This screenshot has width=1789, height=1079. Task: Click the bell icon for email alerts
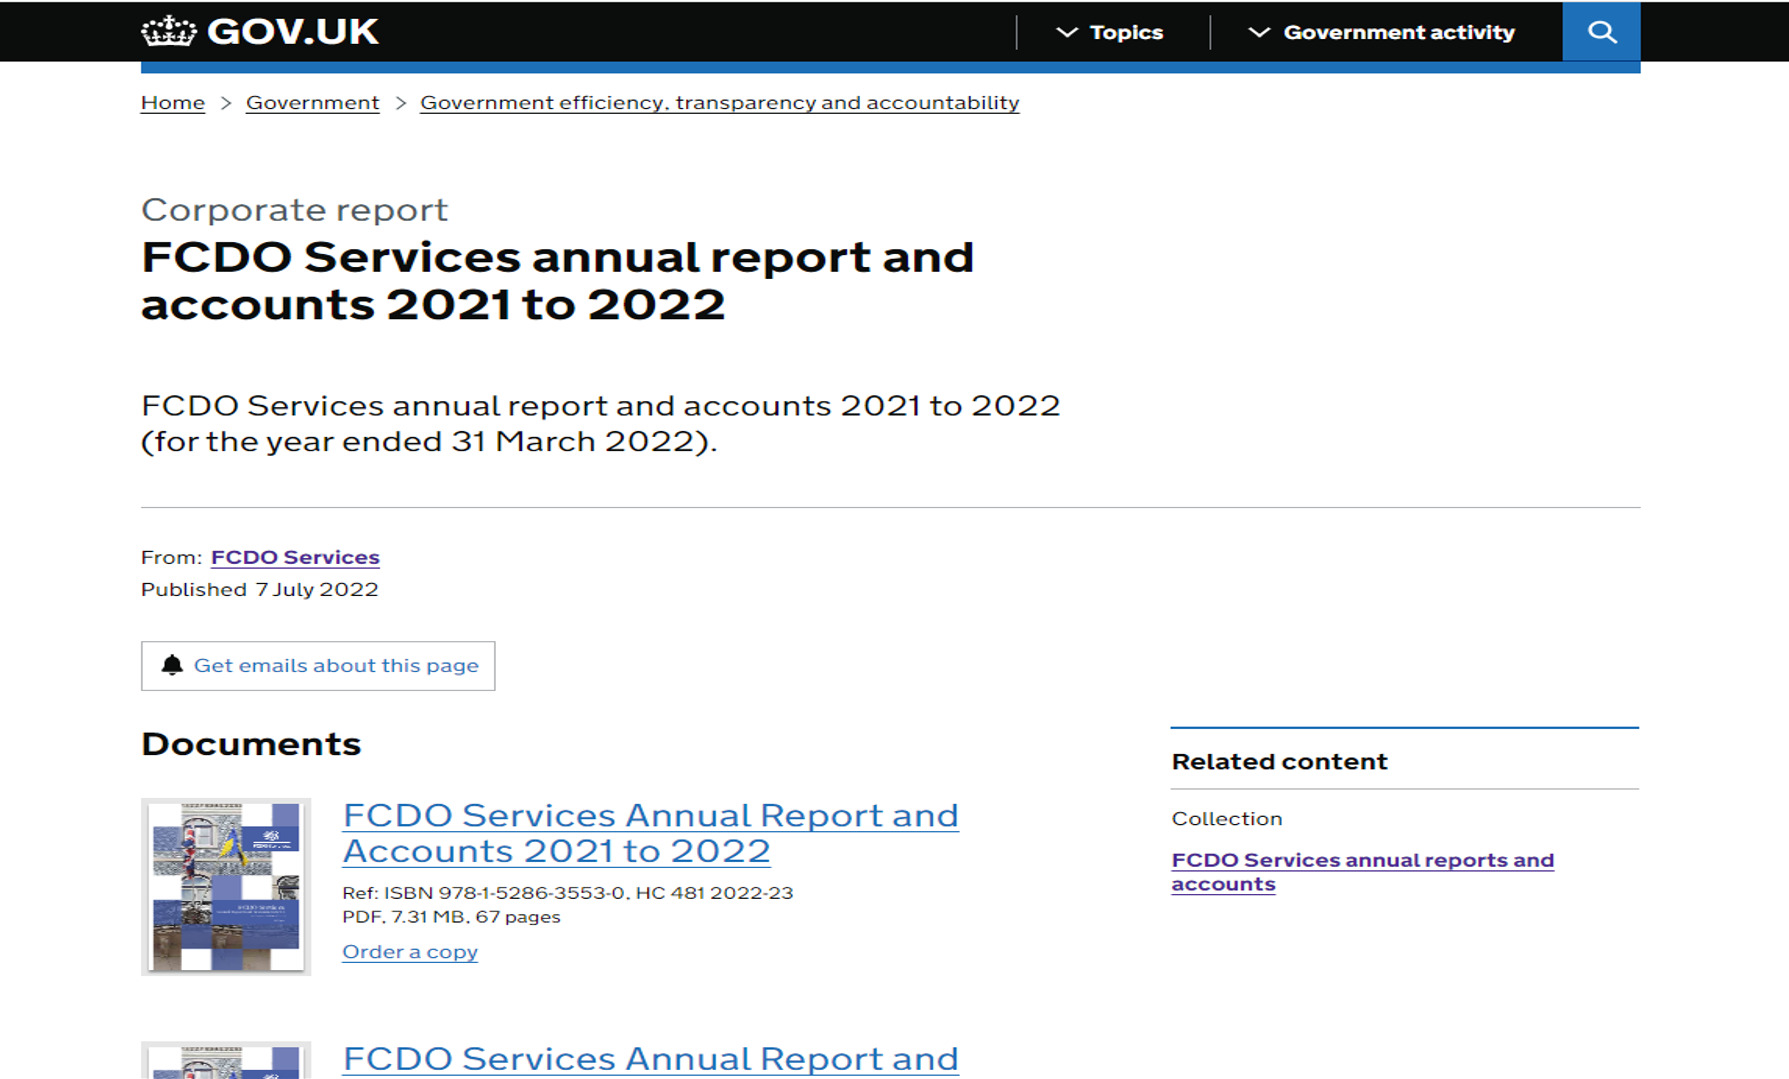click(173, 664)
